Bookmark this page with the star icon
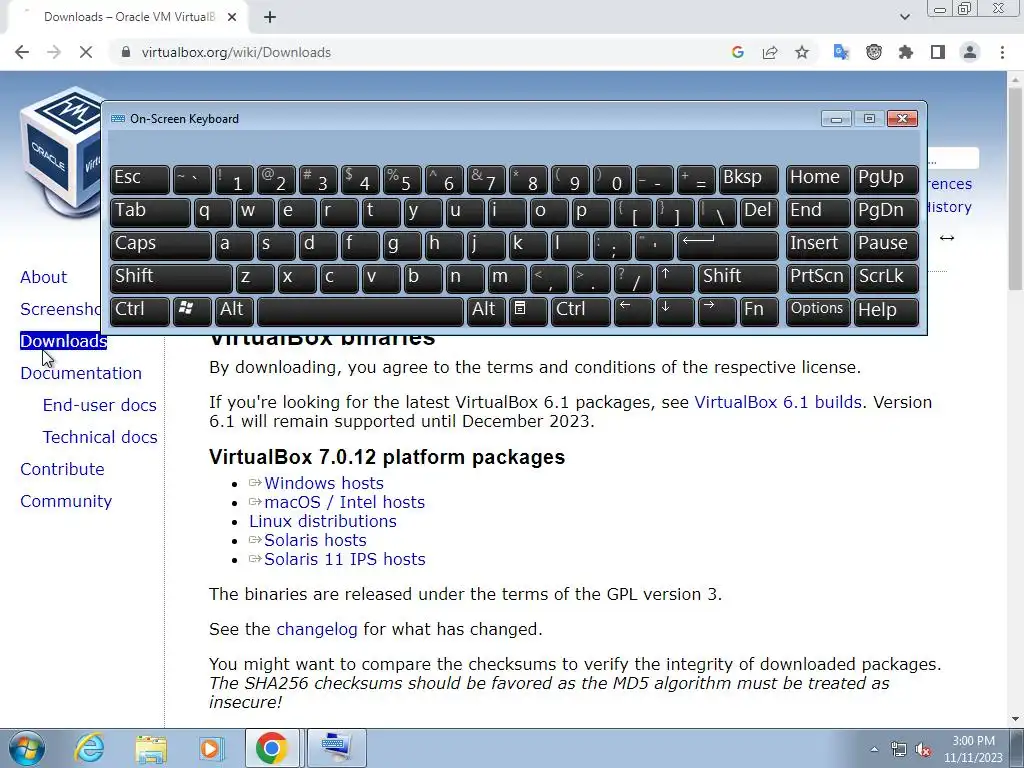The image size is (1024, 768). point(802,52)
